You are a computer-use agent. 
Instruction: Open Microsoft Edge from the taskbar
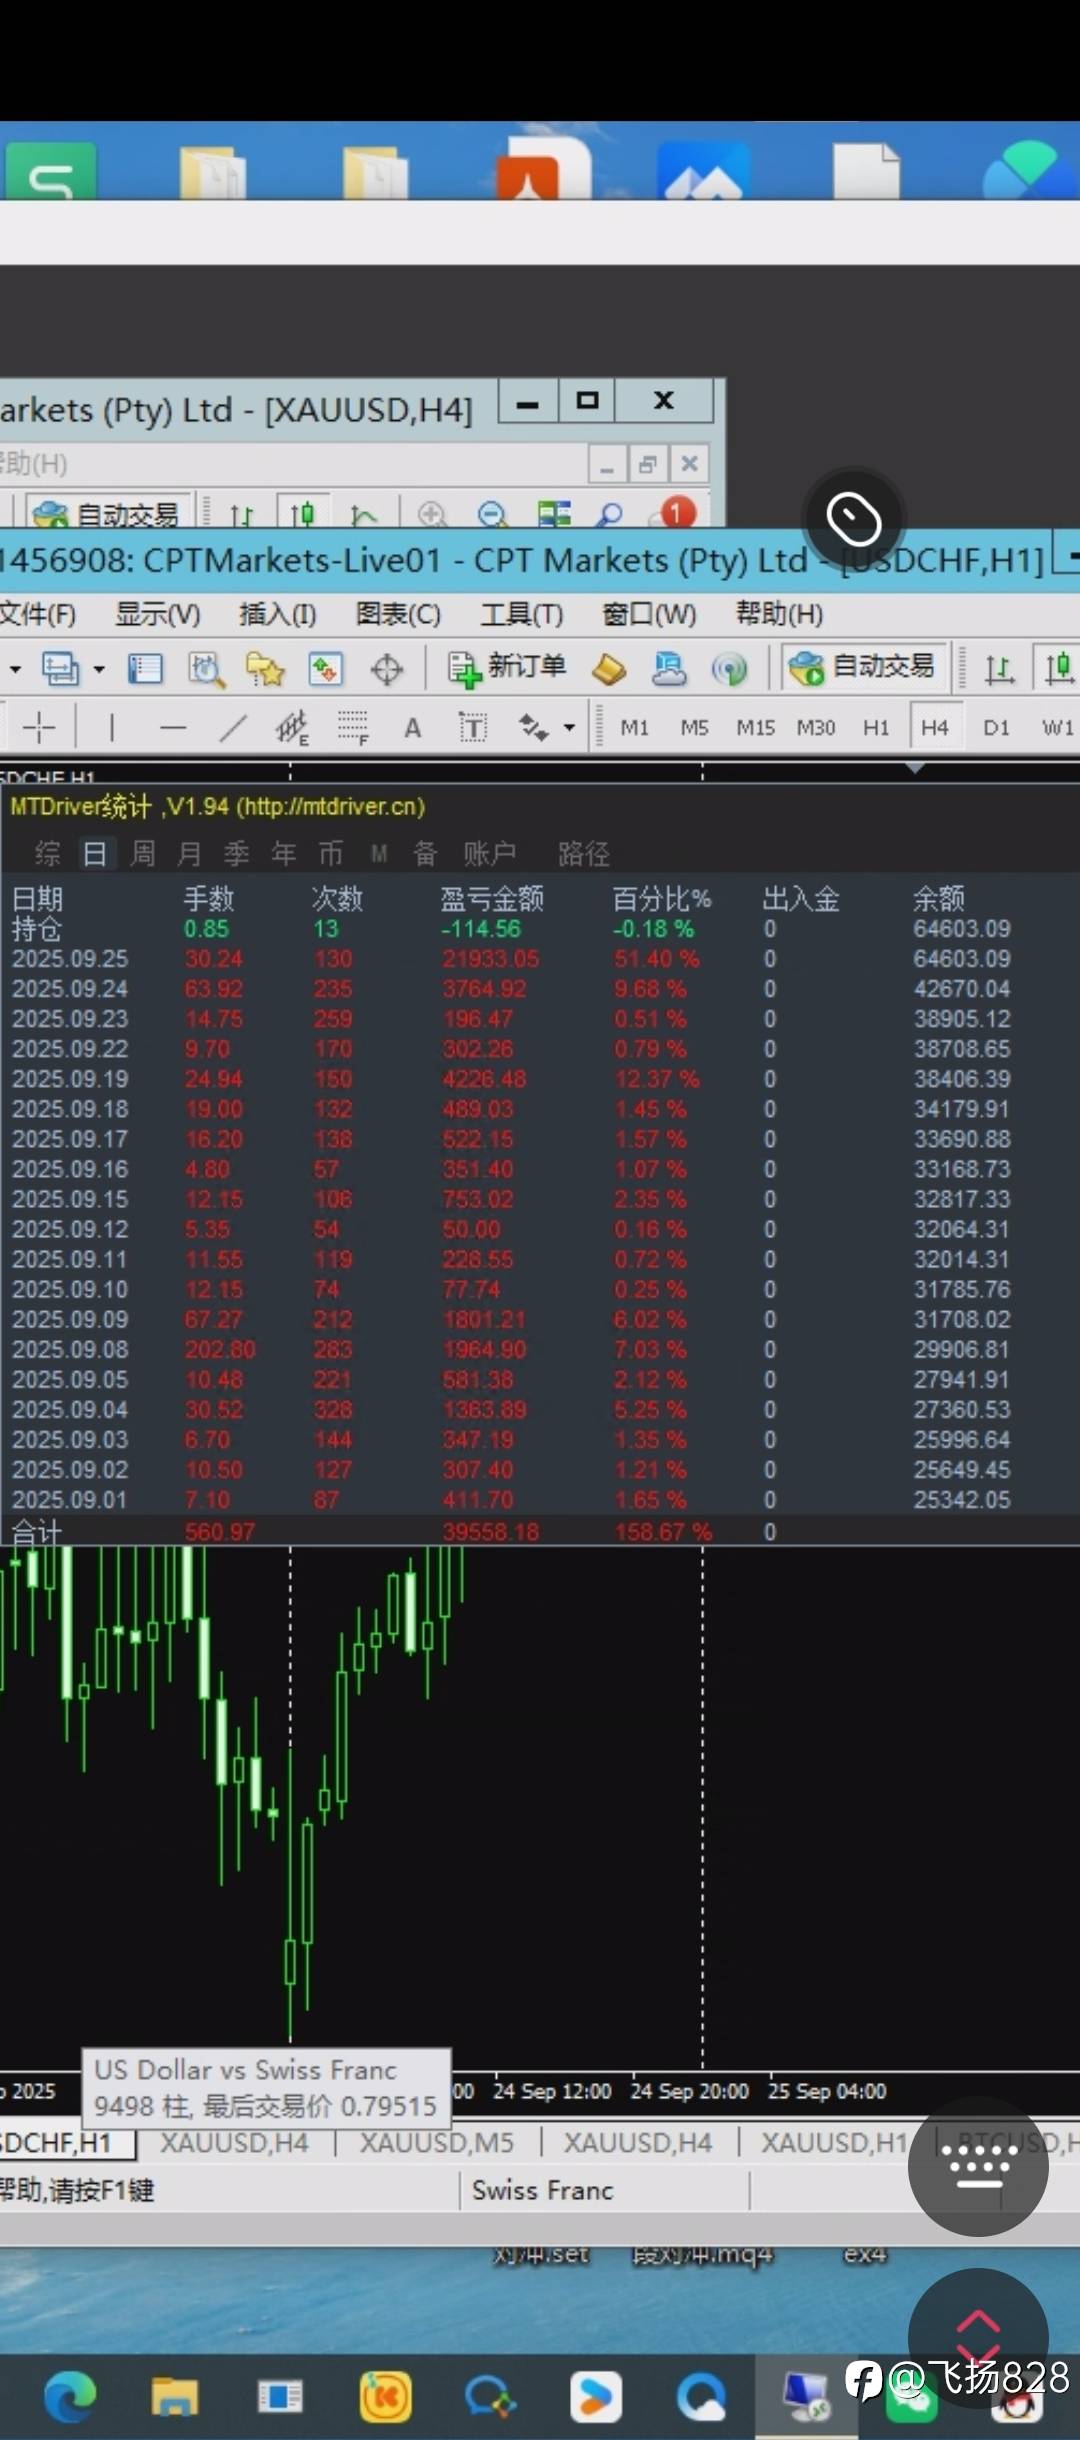pos(71,2397)
